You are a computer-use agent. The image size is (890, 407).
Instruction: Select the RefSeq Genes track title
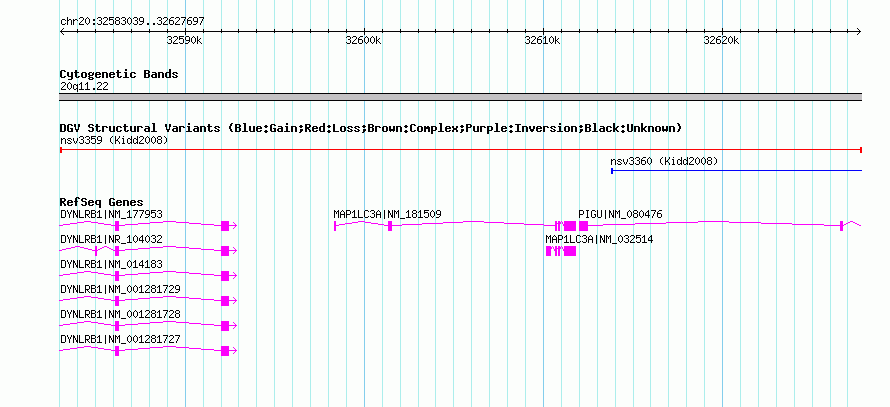click(x=102, y=202)
